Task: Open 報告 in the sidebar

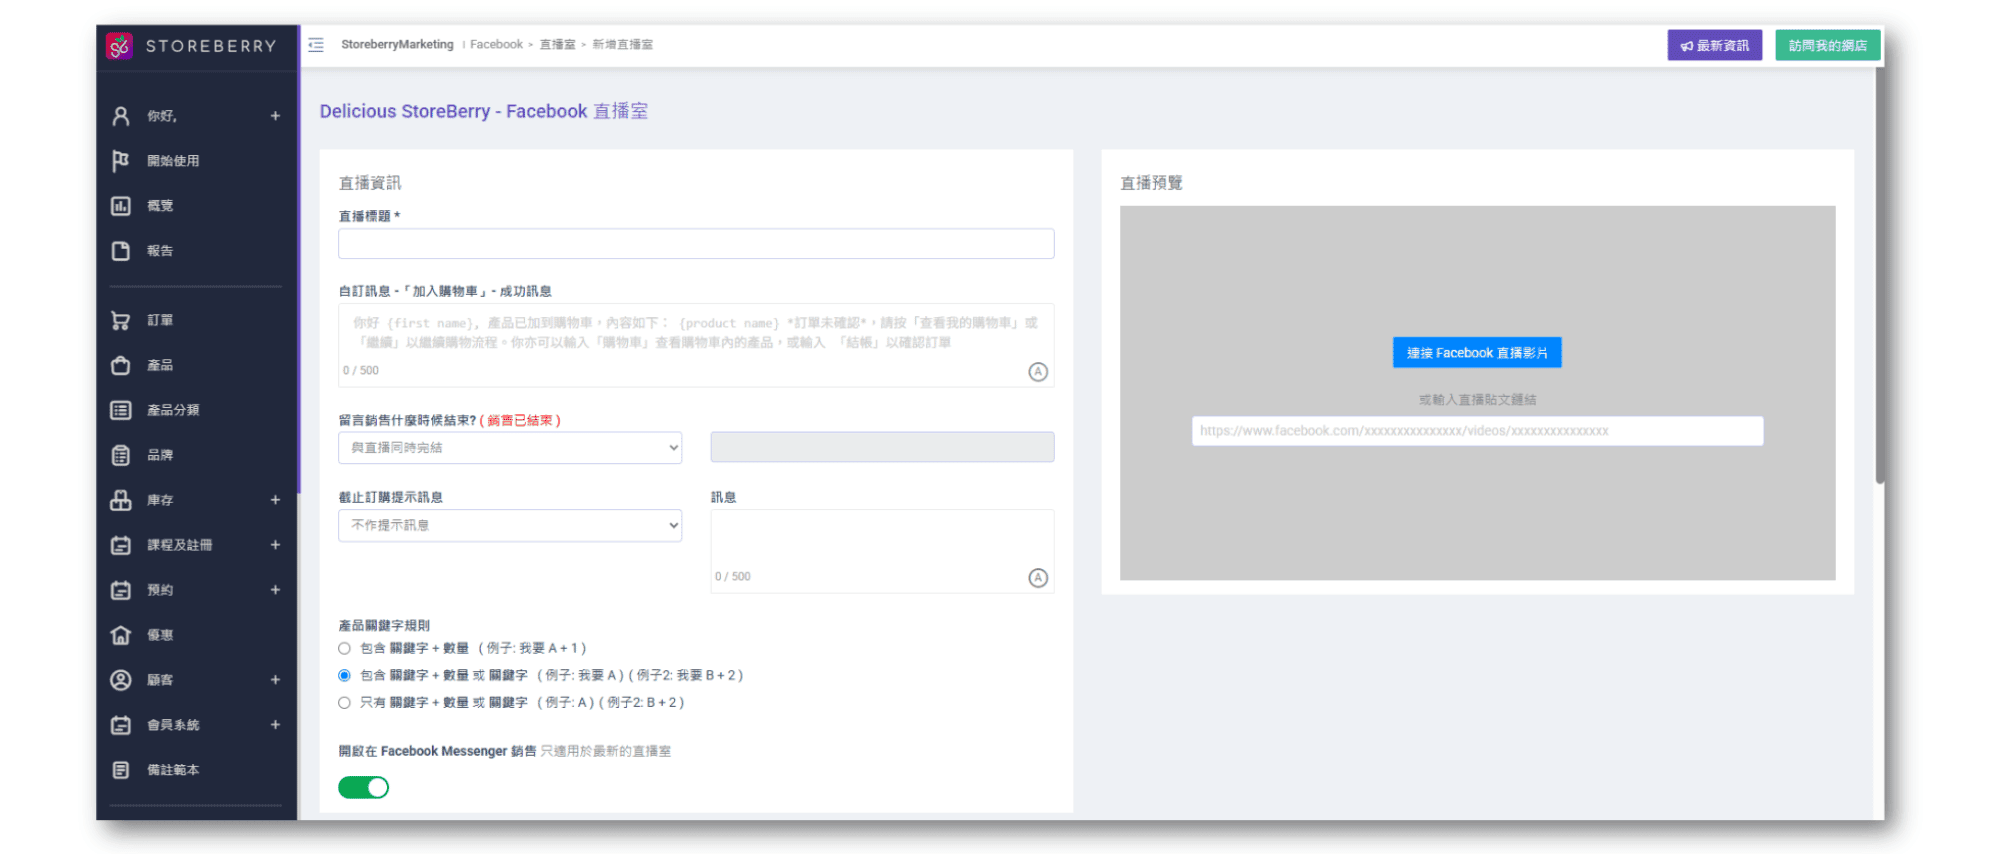Action: click(160, 251)
